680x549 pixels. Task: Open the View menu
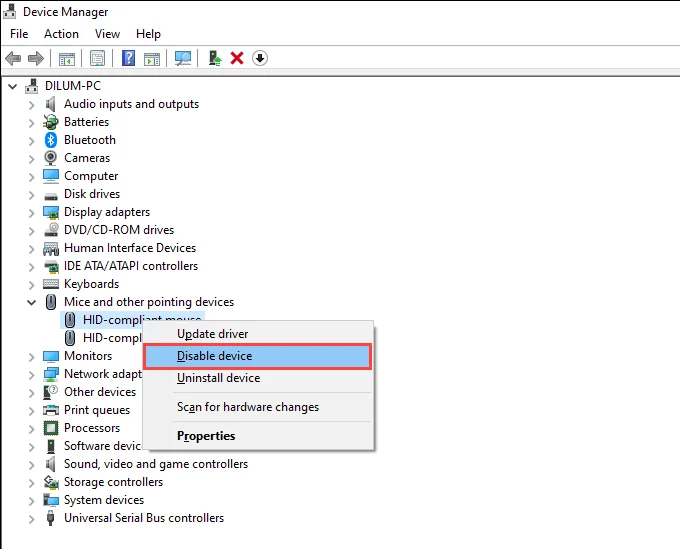pos(107,34)
